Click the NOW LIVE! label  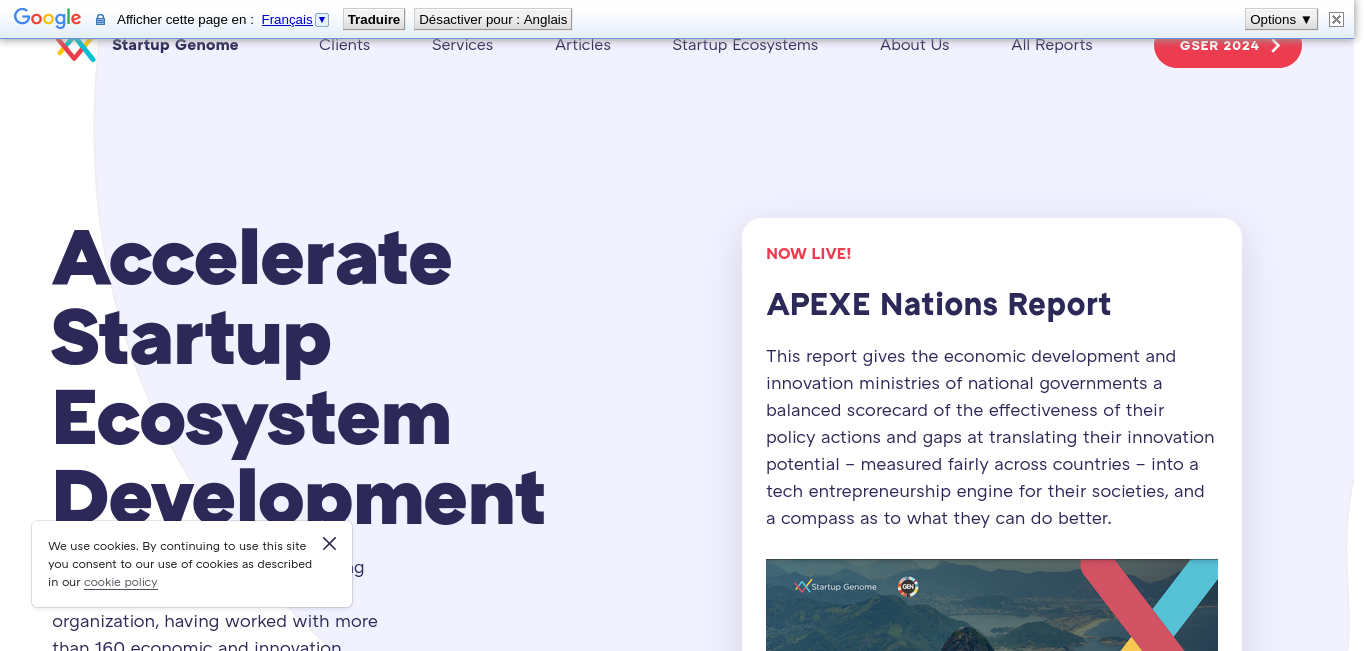pos(809,254)
